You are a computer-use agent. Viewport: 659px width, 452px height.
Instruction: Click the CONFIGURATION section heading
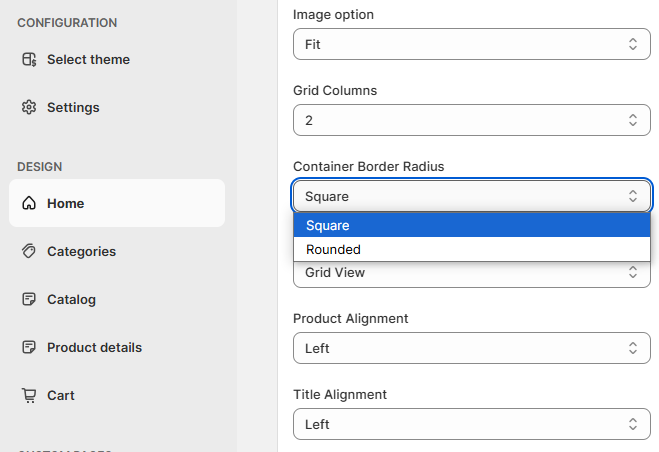pyautogui.click(x=67, y=23)
